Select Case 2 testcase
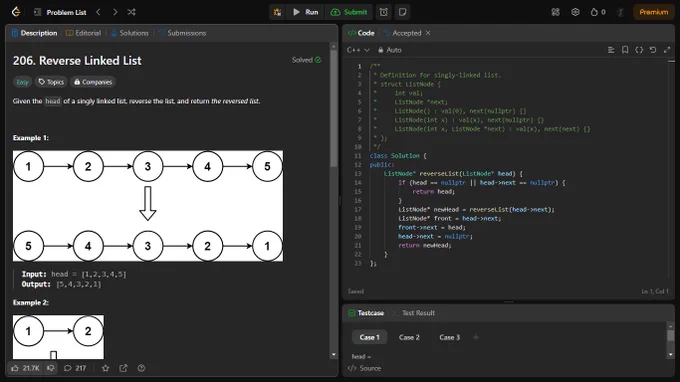 click(x=409, y=337)
